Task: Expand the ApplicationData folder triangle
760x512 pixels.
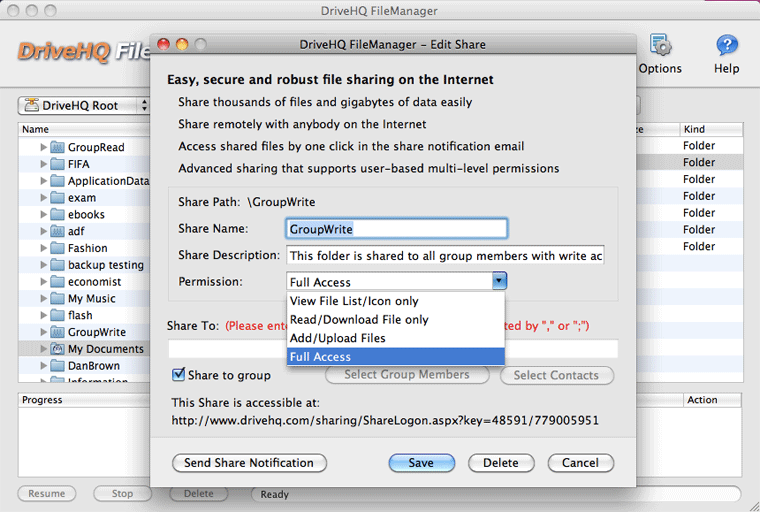Action: tap(43, 181)
